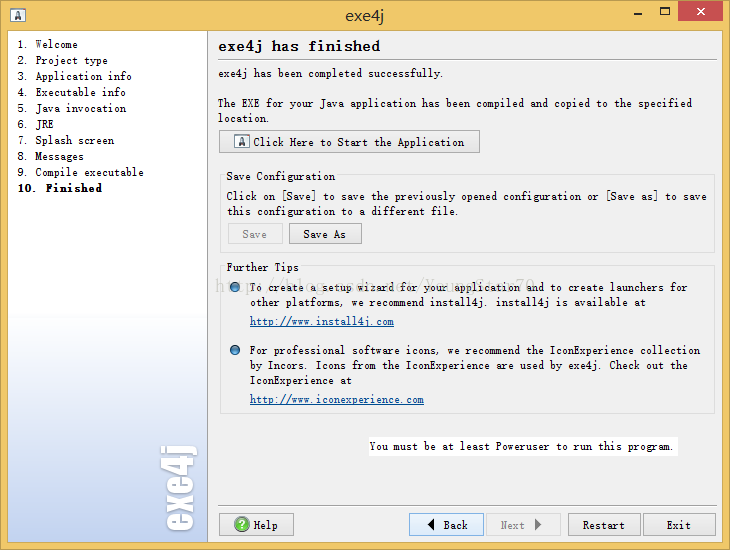
Task: Select step 9 Compile executable
Action: coord(81,172)
